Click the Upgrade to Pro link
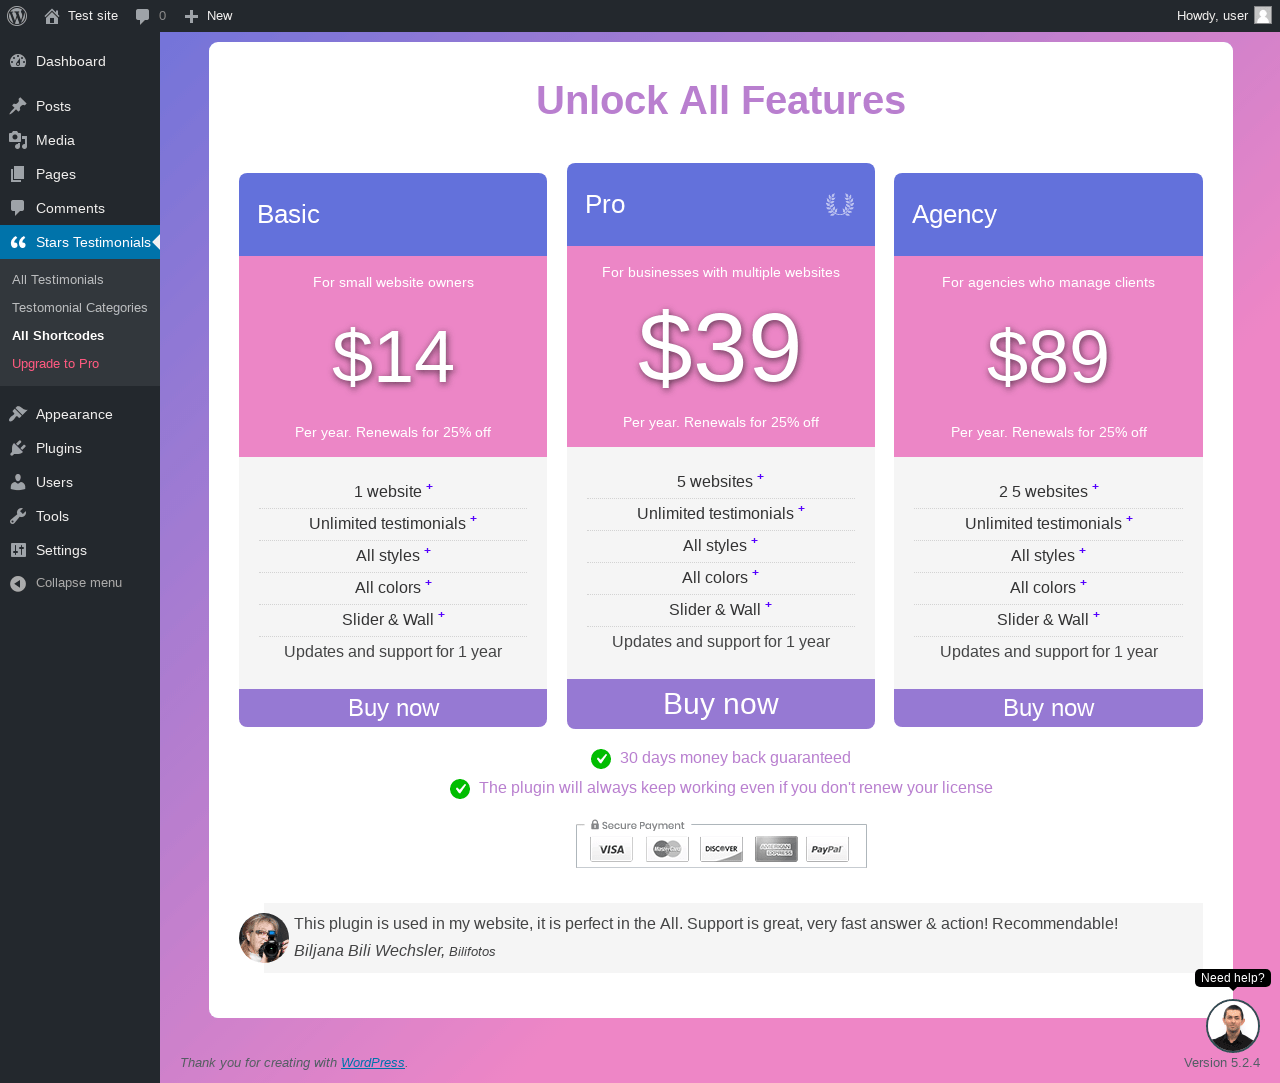This screenshot has height=1083, width=1280. tap(56, 364)
